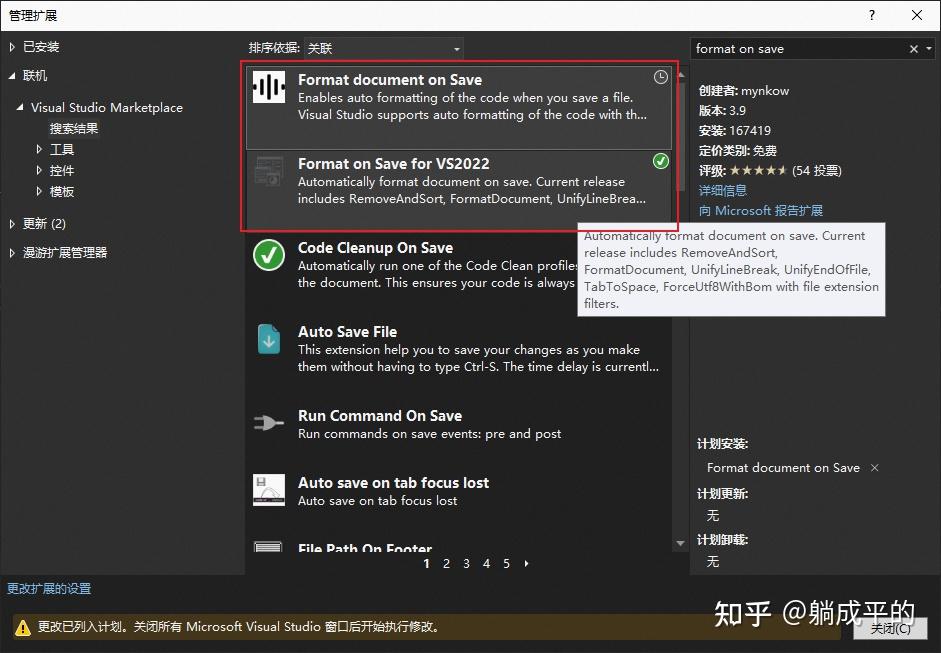Click the Auto save on tab focus lost icon
941x653 pixels.
(268, 490)
